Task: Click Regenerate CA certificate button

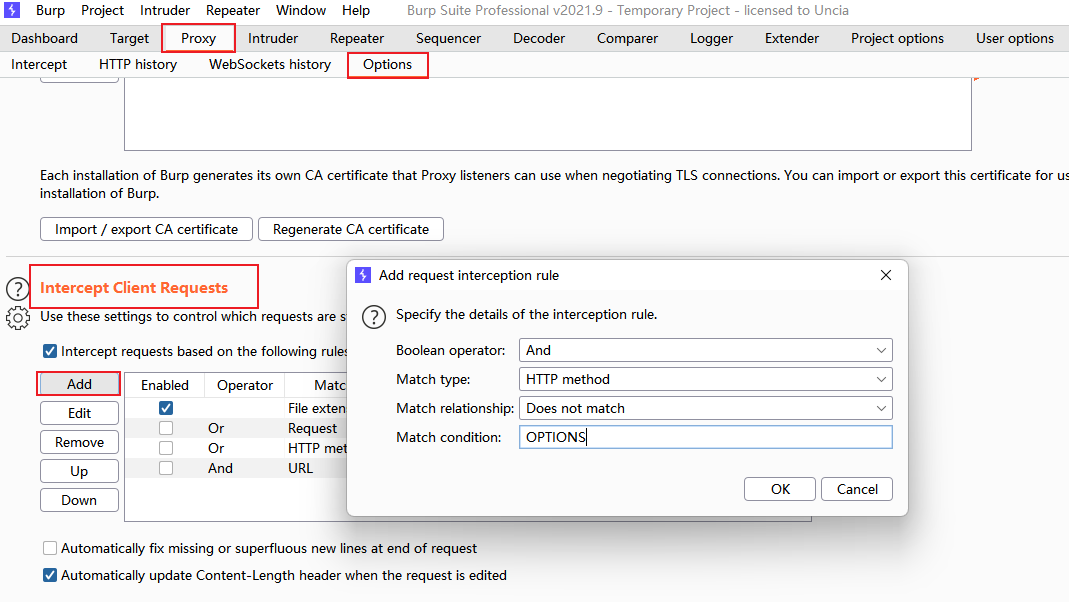Action: (351, 229)
